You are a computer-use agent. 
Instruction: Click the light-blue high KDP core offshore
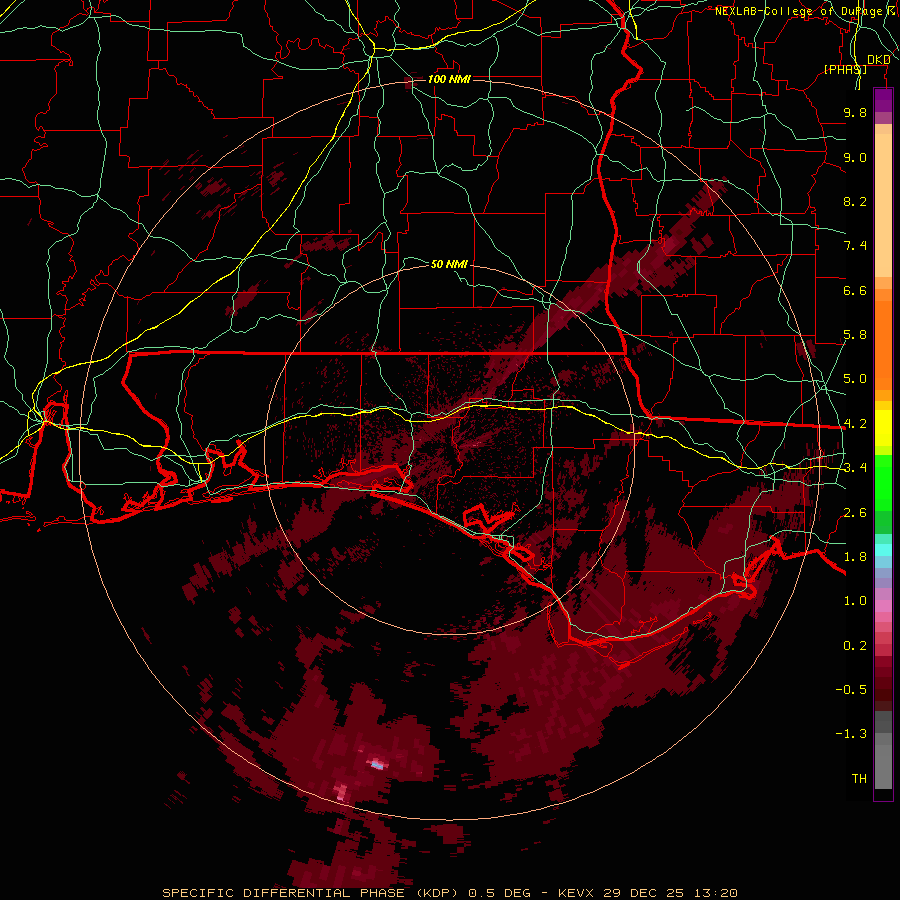point(377,765)
